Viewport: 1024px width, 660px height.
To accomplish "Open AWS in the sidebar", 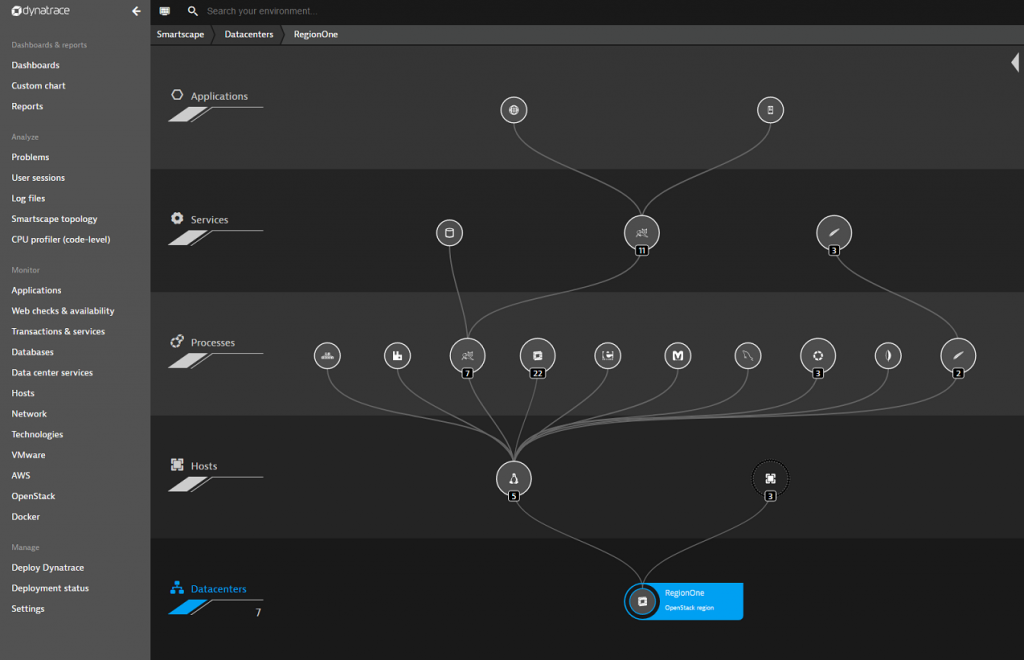I will 21,475.
